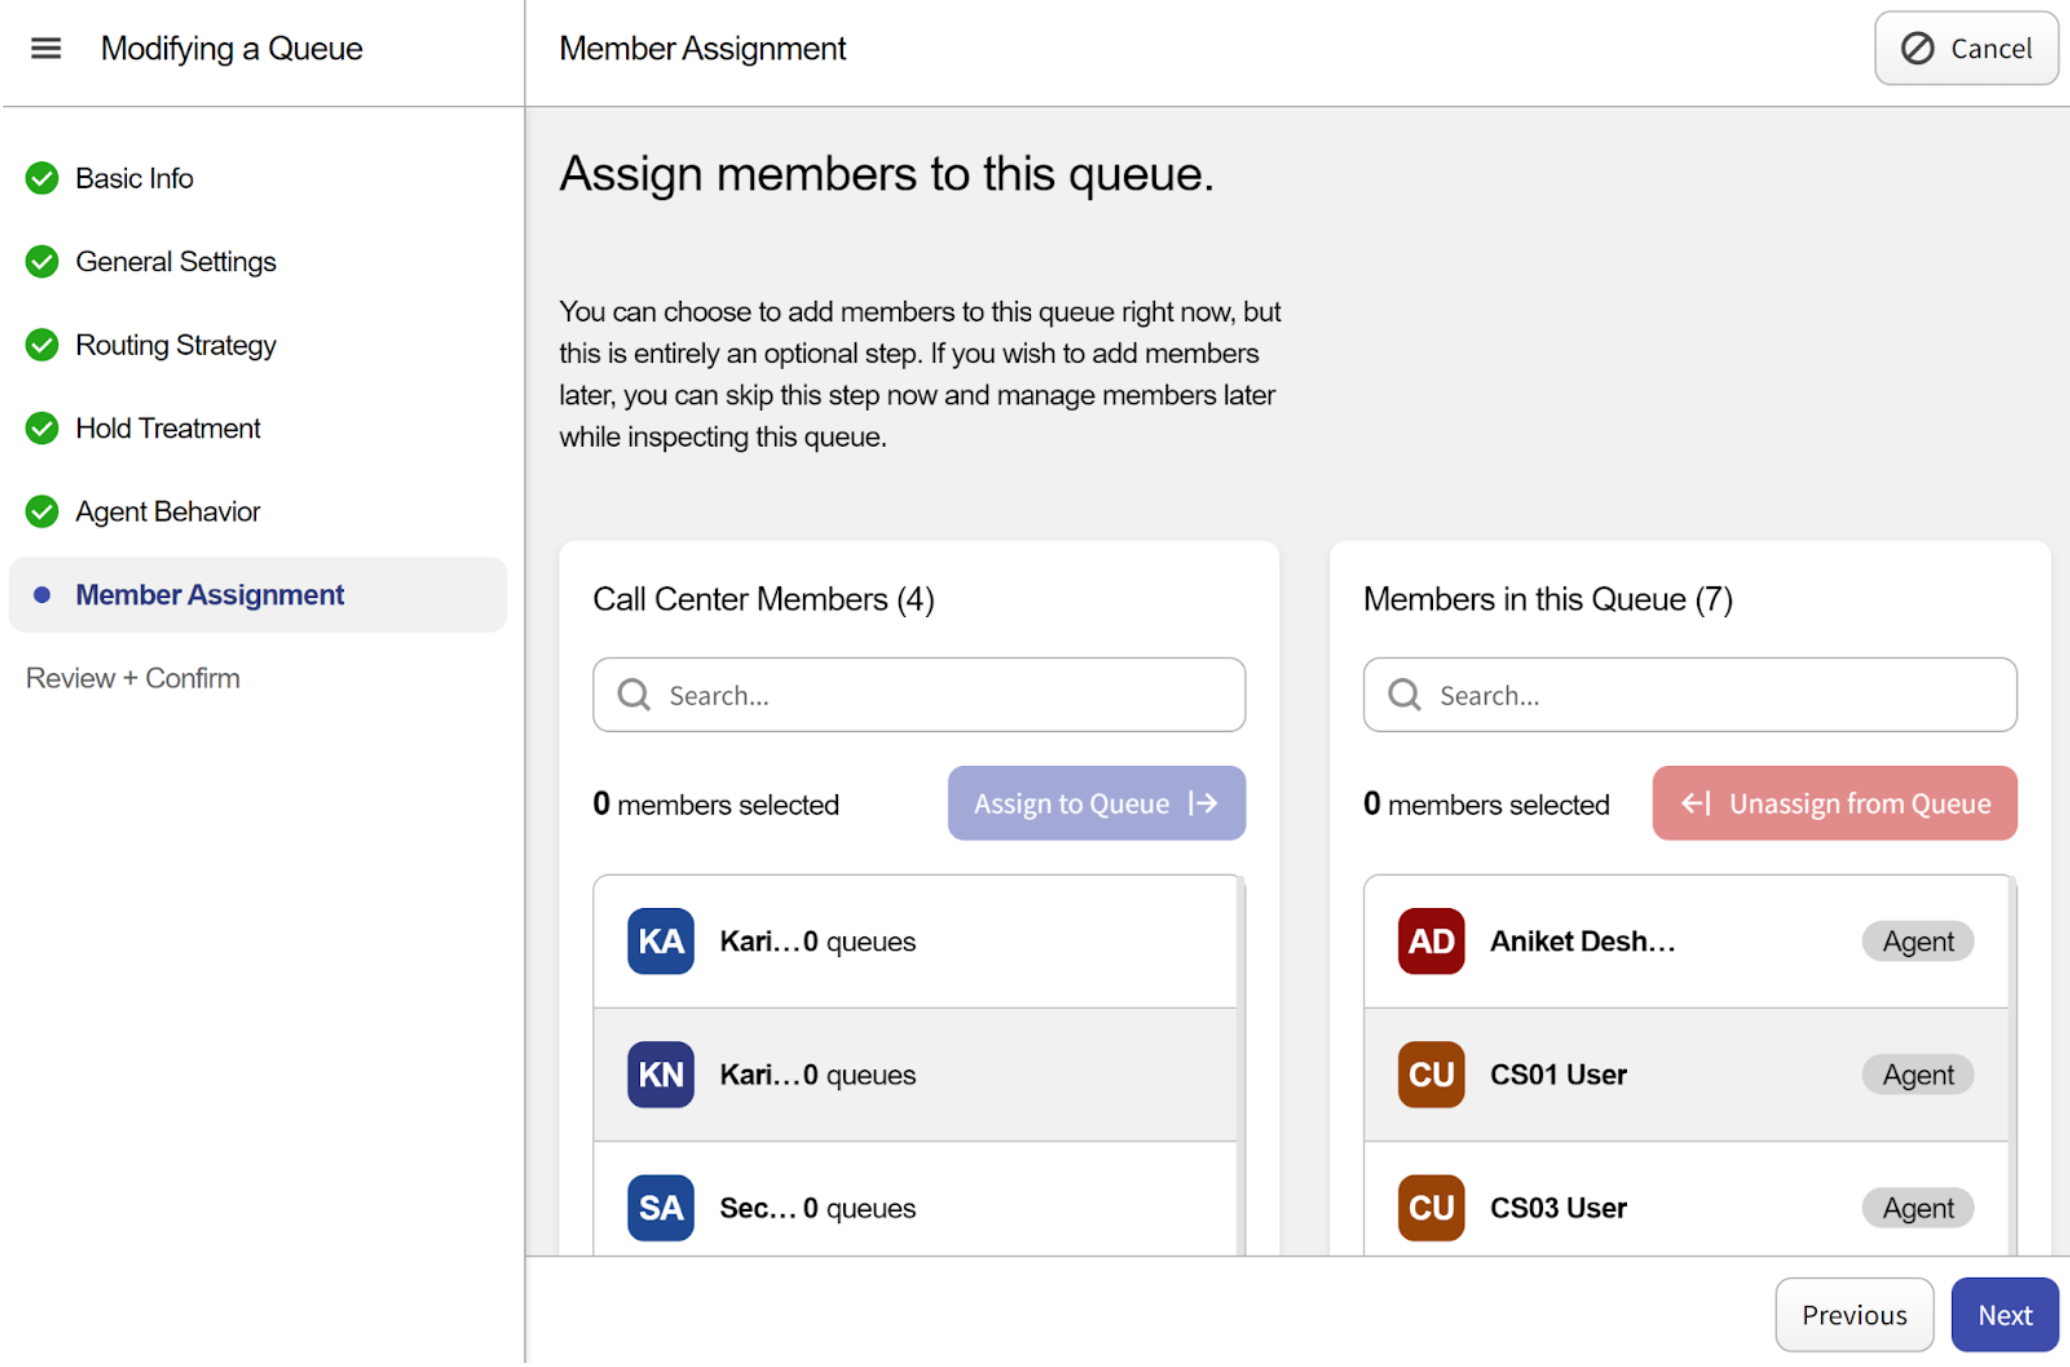This screenshot has height=1367, width=2070.
Task: Click the green checkmark beside Basic Info
Action: click(42, 178)
